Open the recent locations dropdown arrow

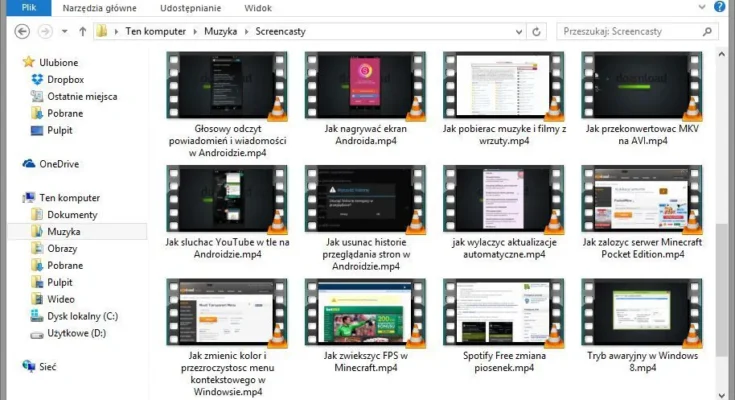click(65, 31)
